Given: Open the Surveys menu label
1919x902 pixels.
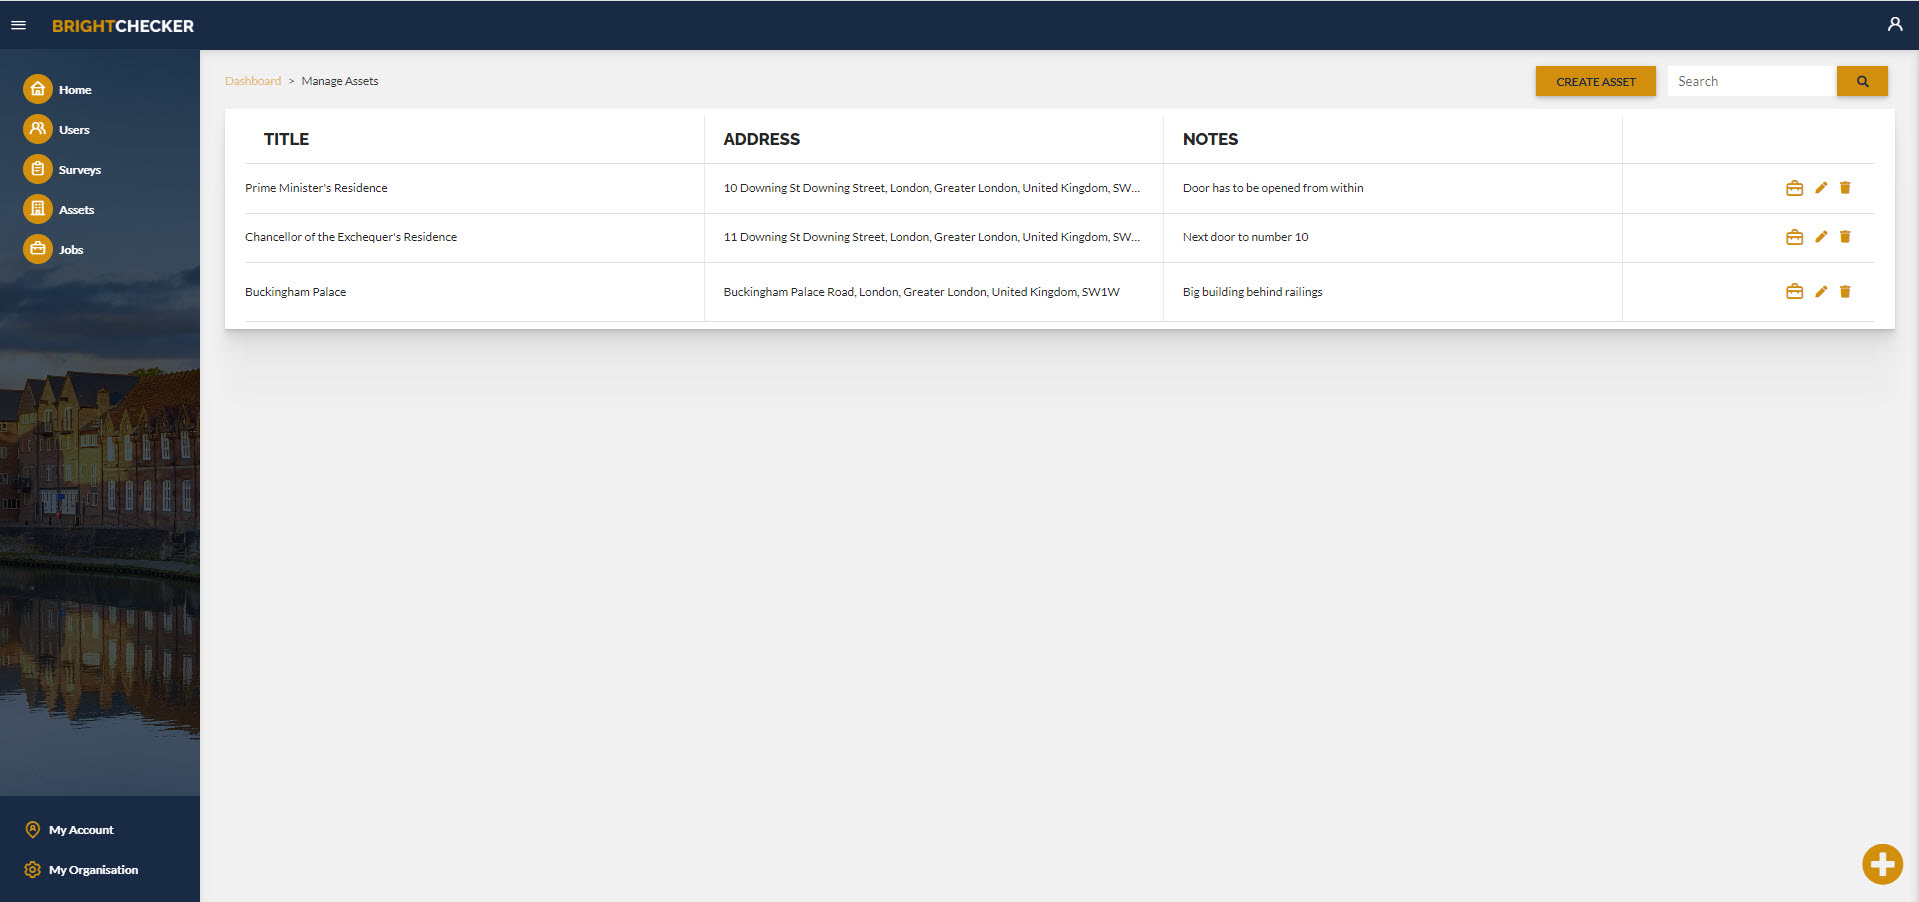Looking at the screenshot, I should [80, 170].
